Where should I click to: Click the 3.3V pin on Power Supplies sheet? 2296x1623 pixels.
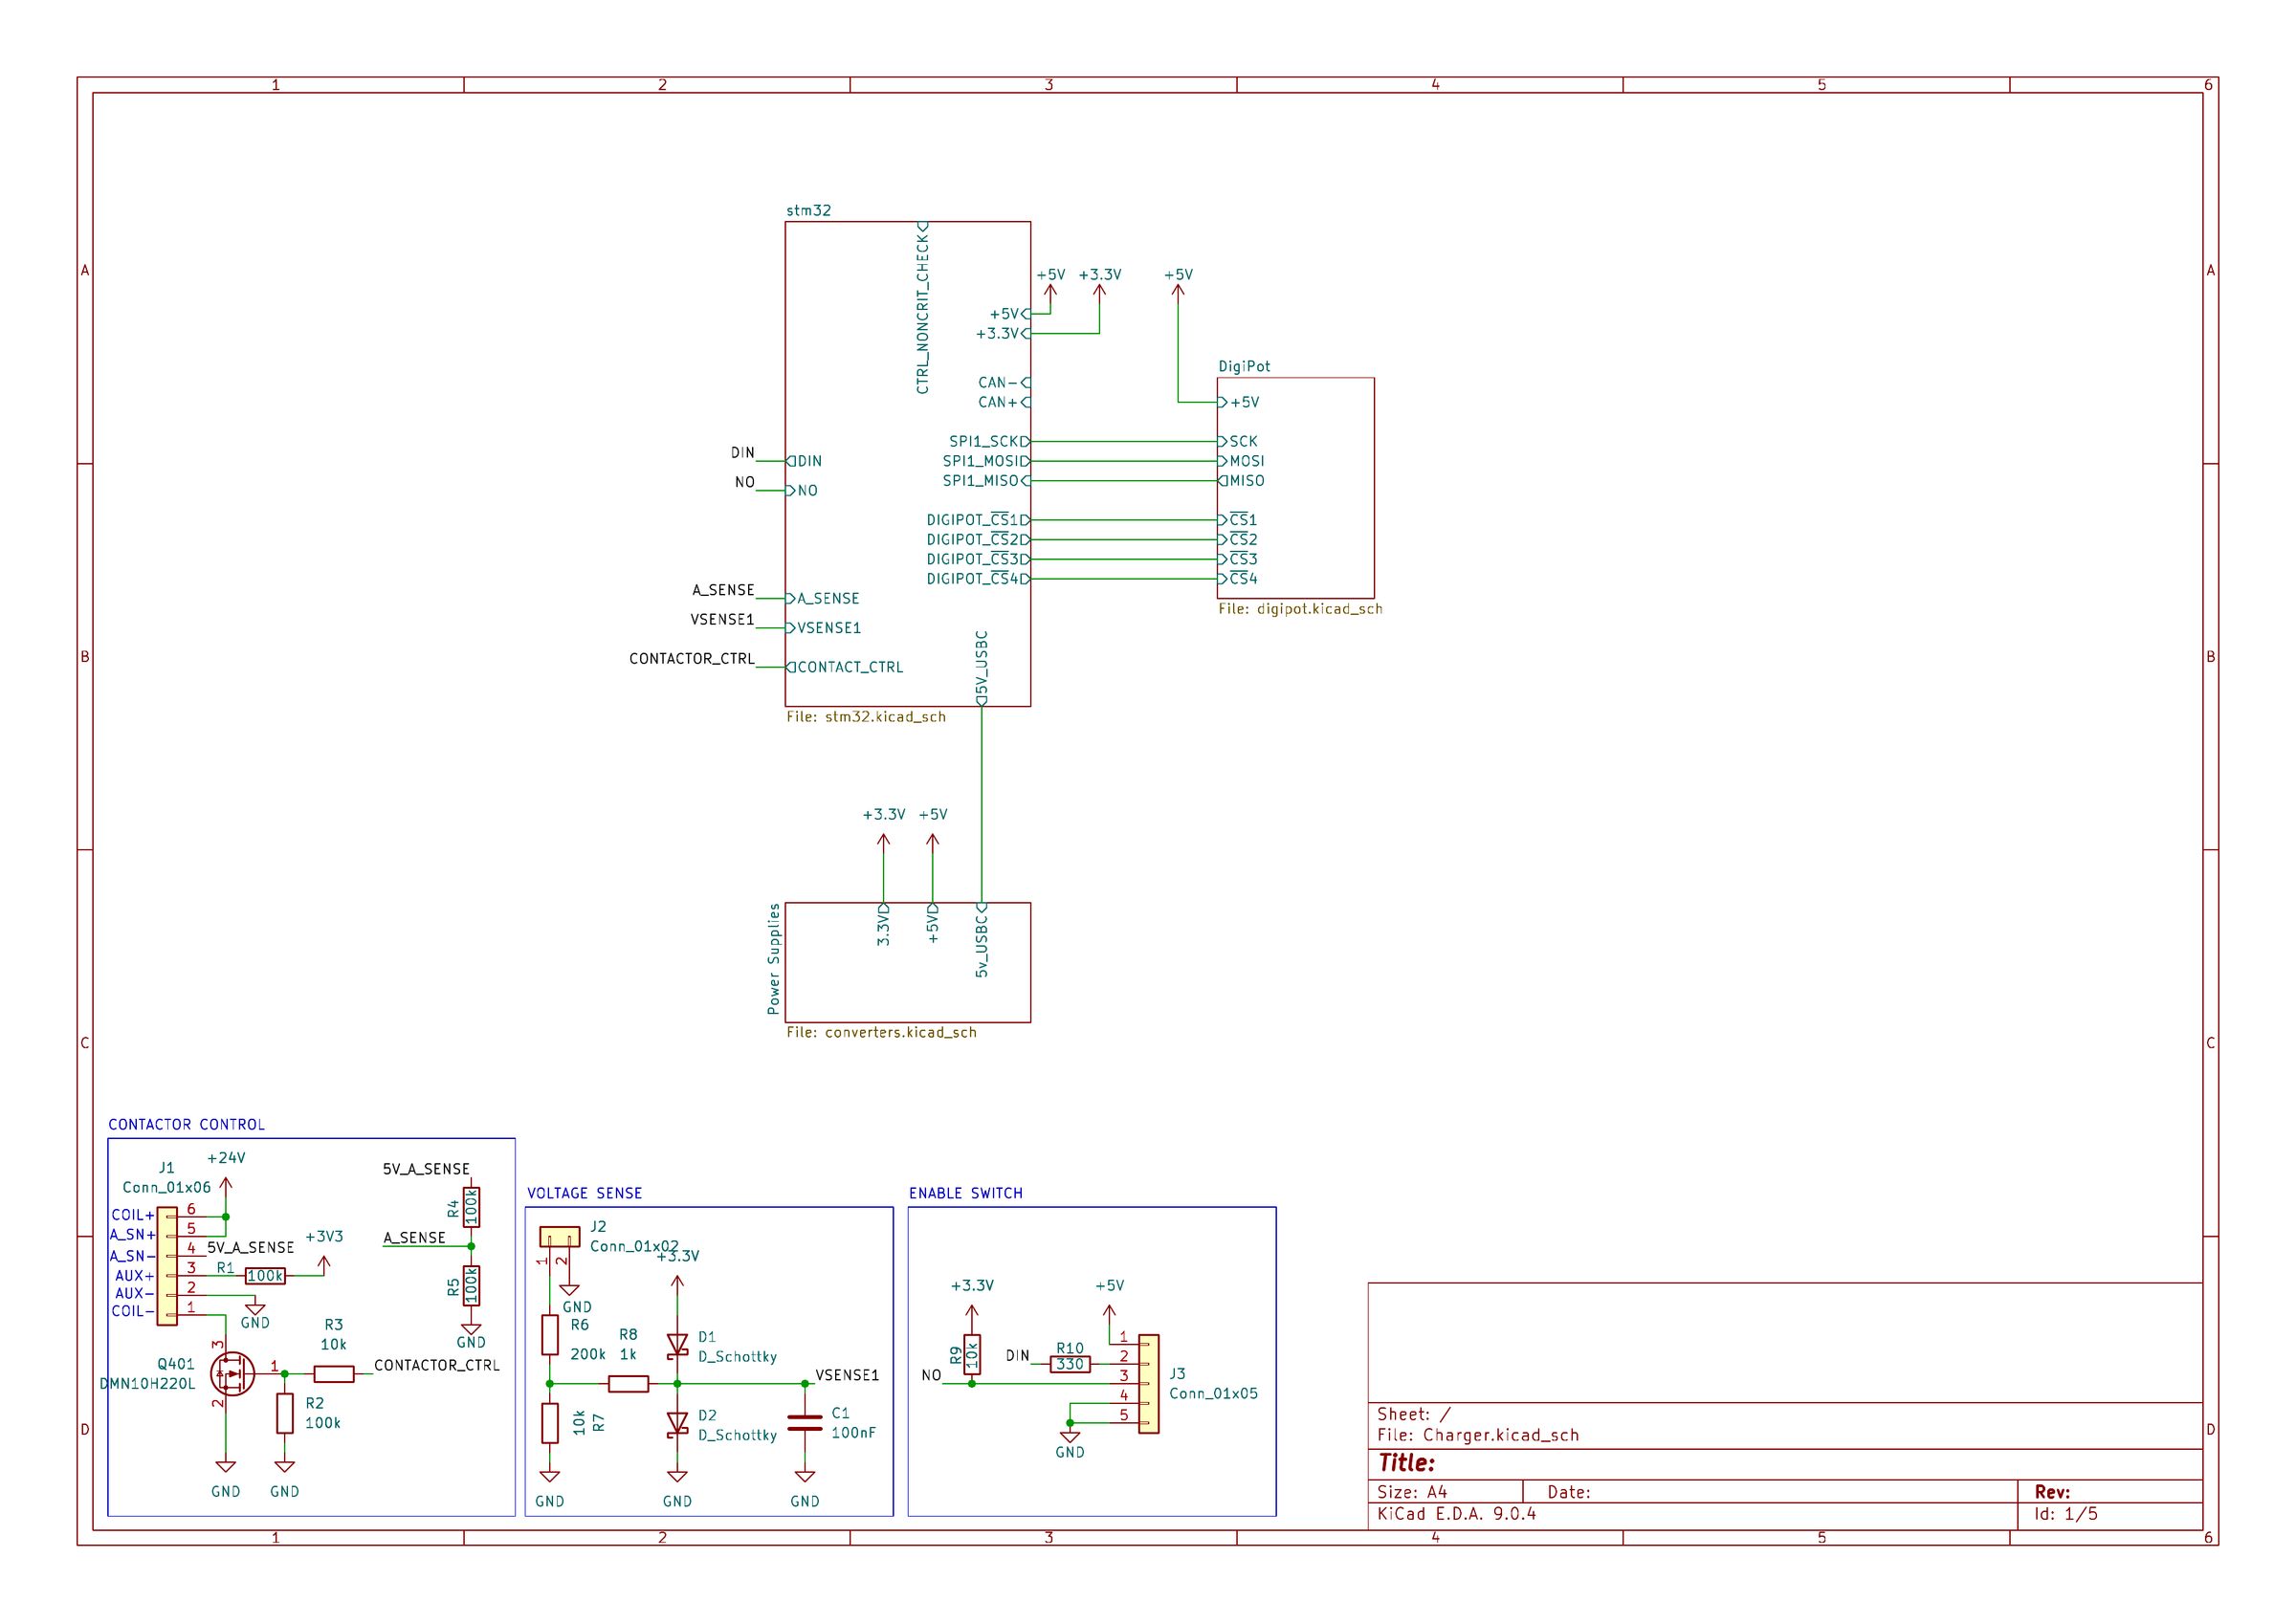click(883, 925)
